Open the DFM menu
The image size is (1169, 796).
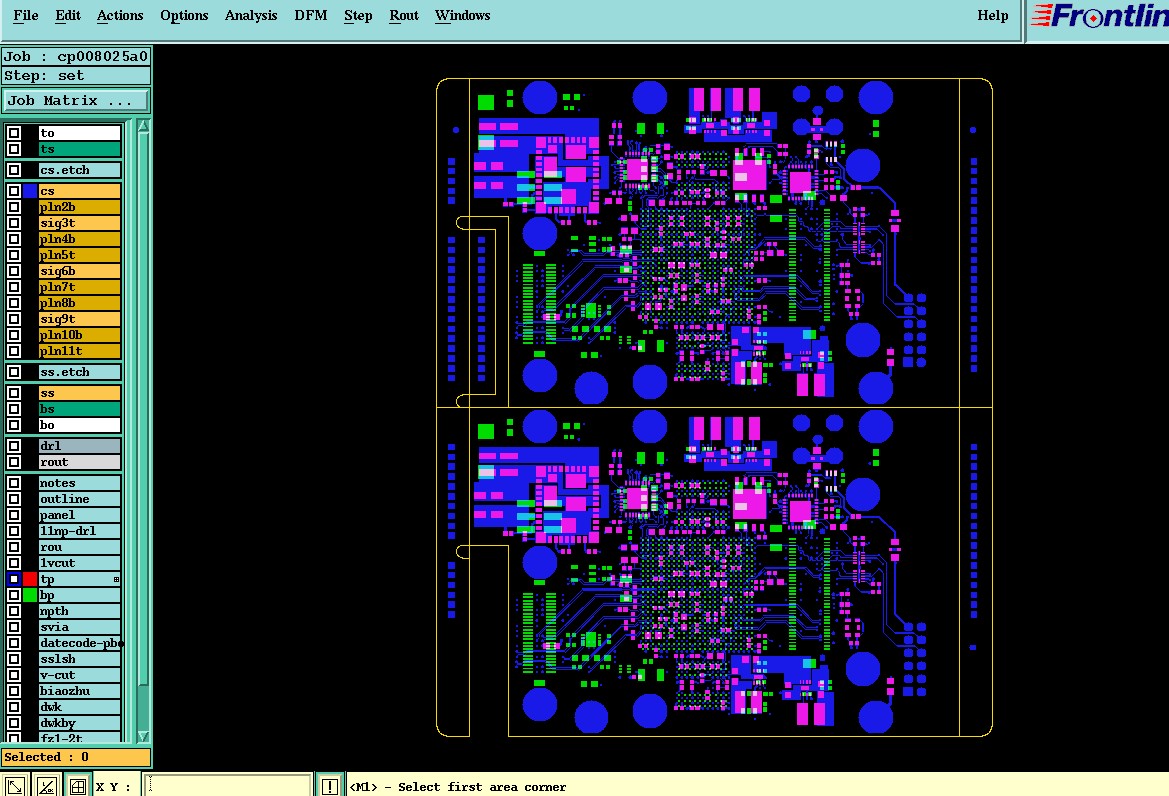(x=310, y=16)
